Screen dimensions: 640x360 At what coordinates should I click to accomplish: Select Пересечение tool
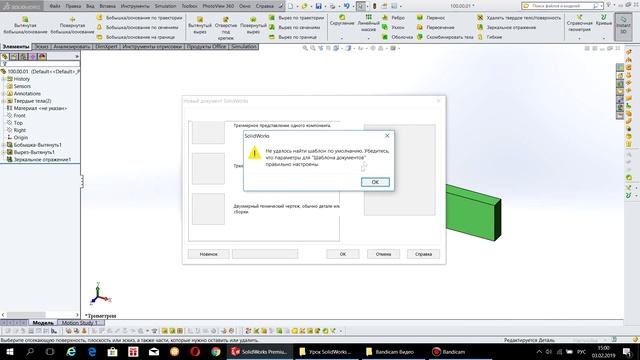tap(436, 27)
